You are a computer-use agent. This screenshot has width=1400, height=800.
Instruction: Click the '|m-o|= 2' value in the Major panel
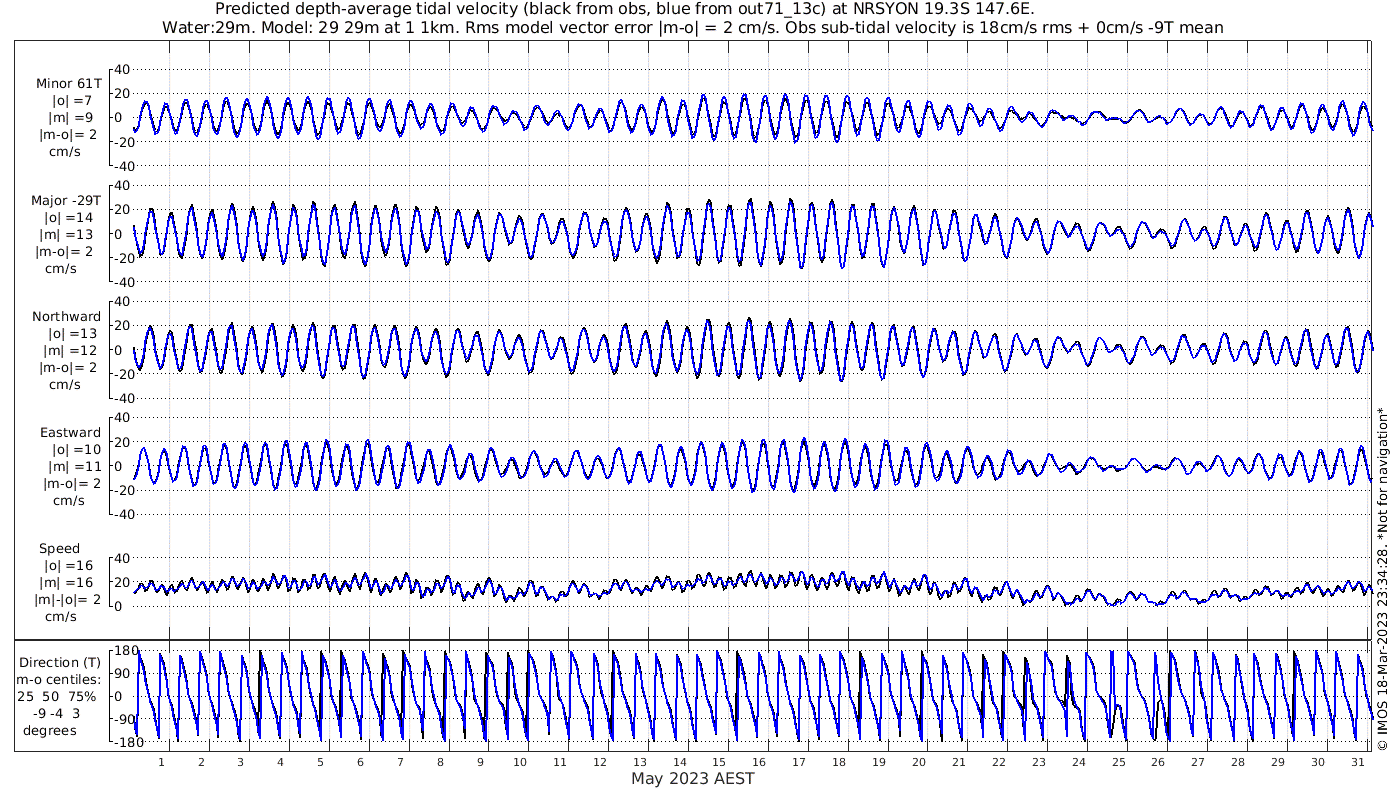66,251
